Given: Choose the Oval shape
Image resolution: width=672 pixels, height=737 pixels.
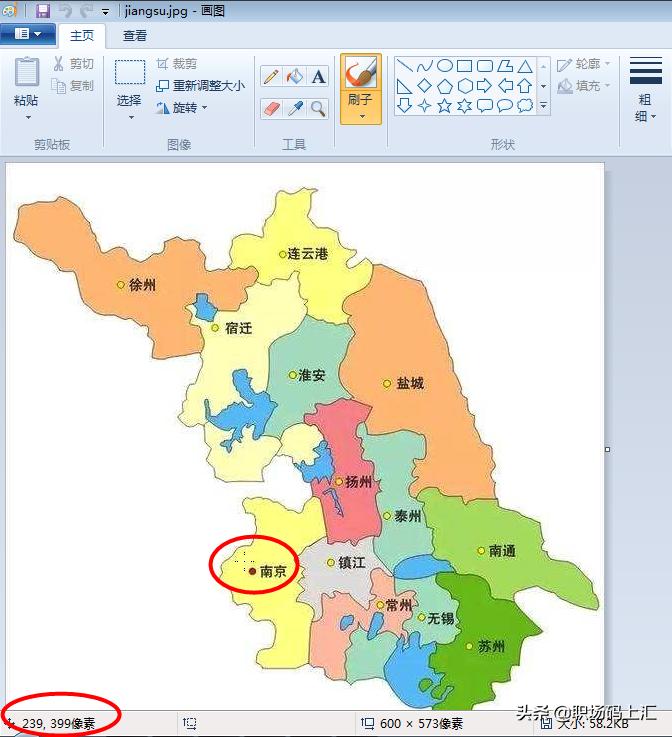Looking at the screenshot, I should click(x=445, y=66).
